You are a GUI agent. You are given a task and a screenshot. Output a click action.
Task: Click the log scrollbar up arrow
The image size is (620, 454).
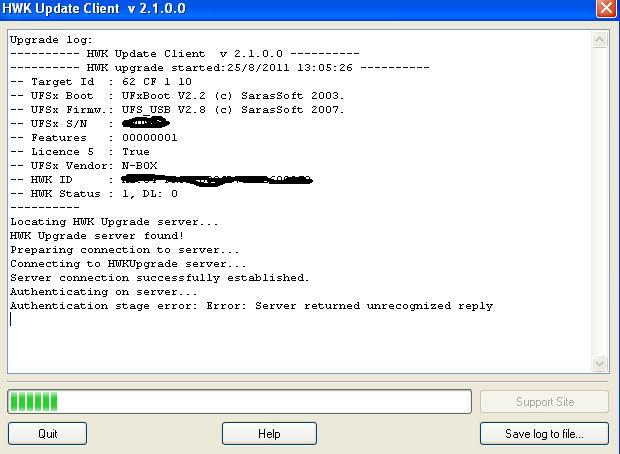tap(599, 39)
